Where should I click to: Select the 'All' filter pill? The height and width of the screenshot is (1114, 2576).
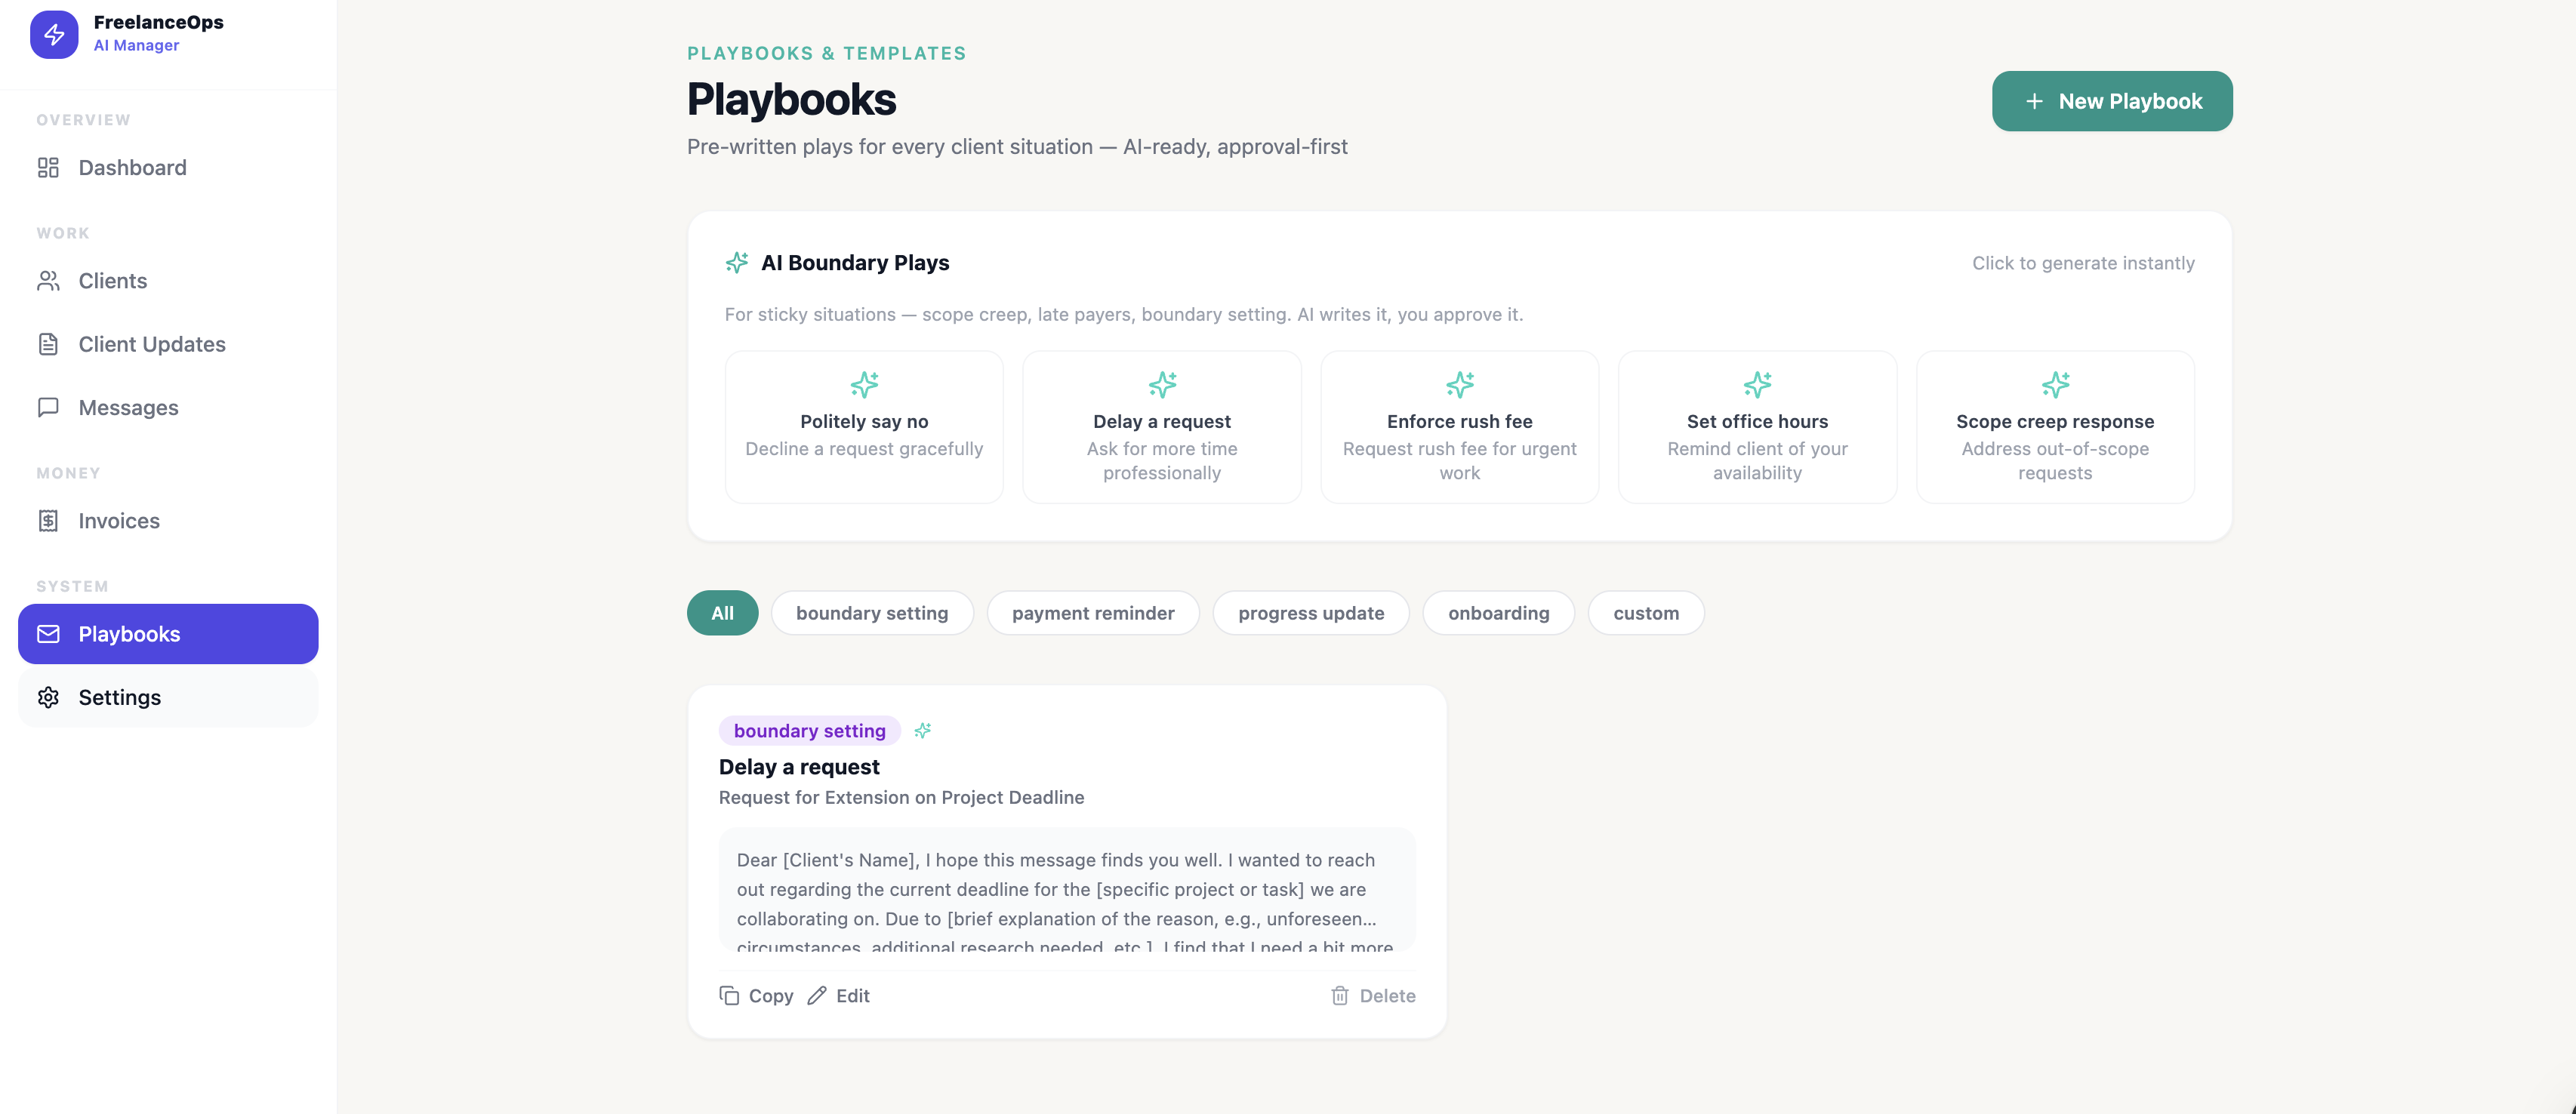722,612
